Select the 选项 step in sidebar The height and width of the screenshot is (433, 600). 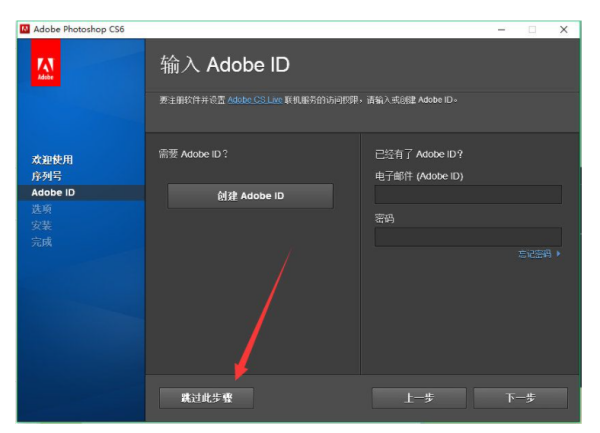(x=41, y=209)
